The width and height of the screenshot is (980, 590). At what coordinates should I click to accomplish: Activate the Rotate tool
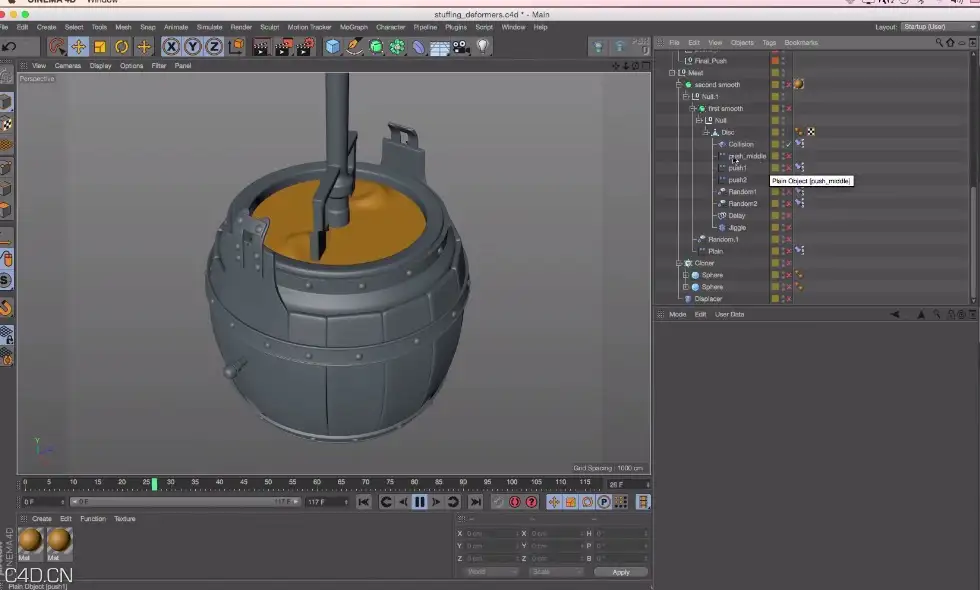tap(122, 47)
